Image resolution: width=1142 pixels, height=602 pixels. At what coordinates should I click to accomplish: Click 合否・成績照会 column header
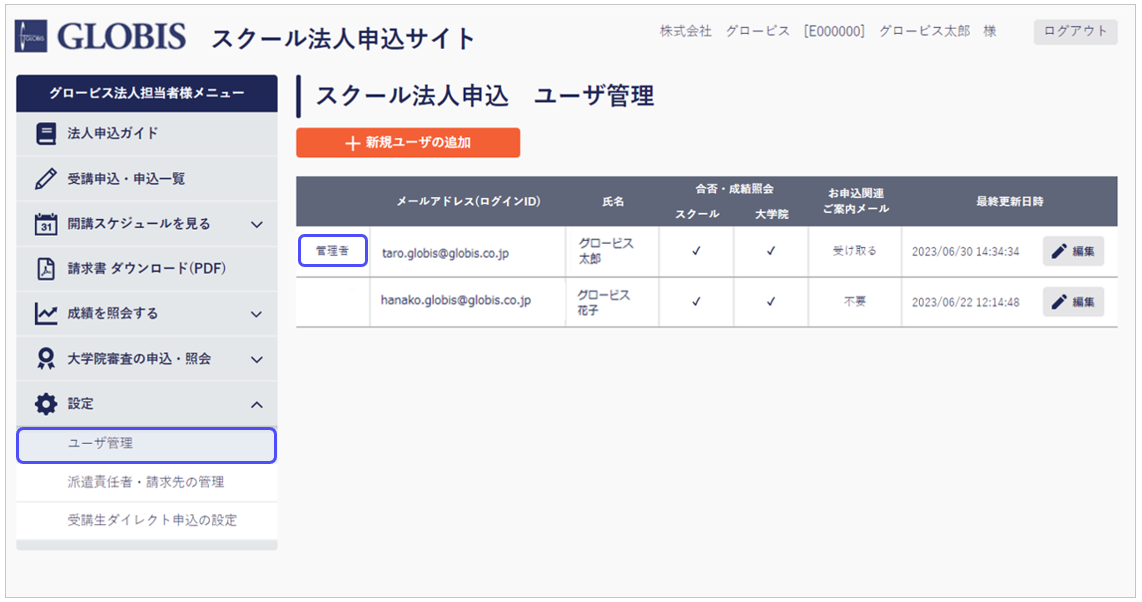click(x=733, y=189)
